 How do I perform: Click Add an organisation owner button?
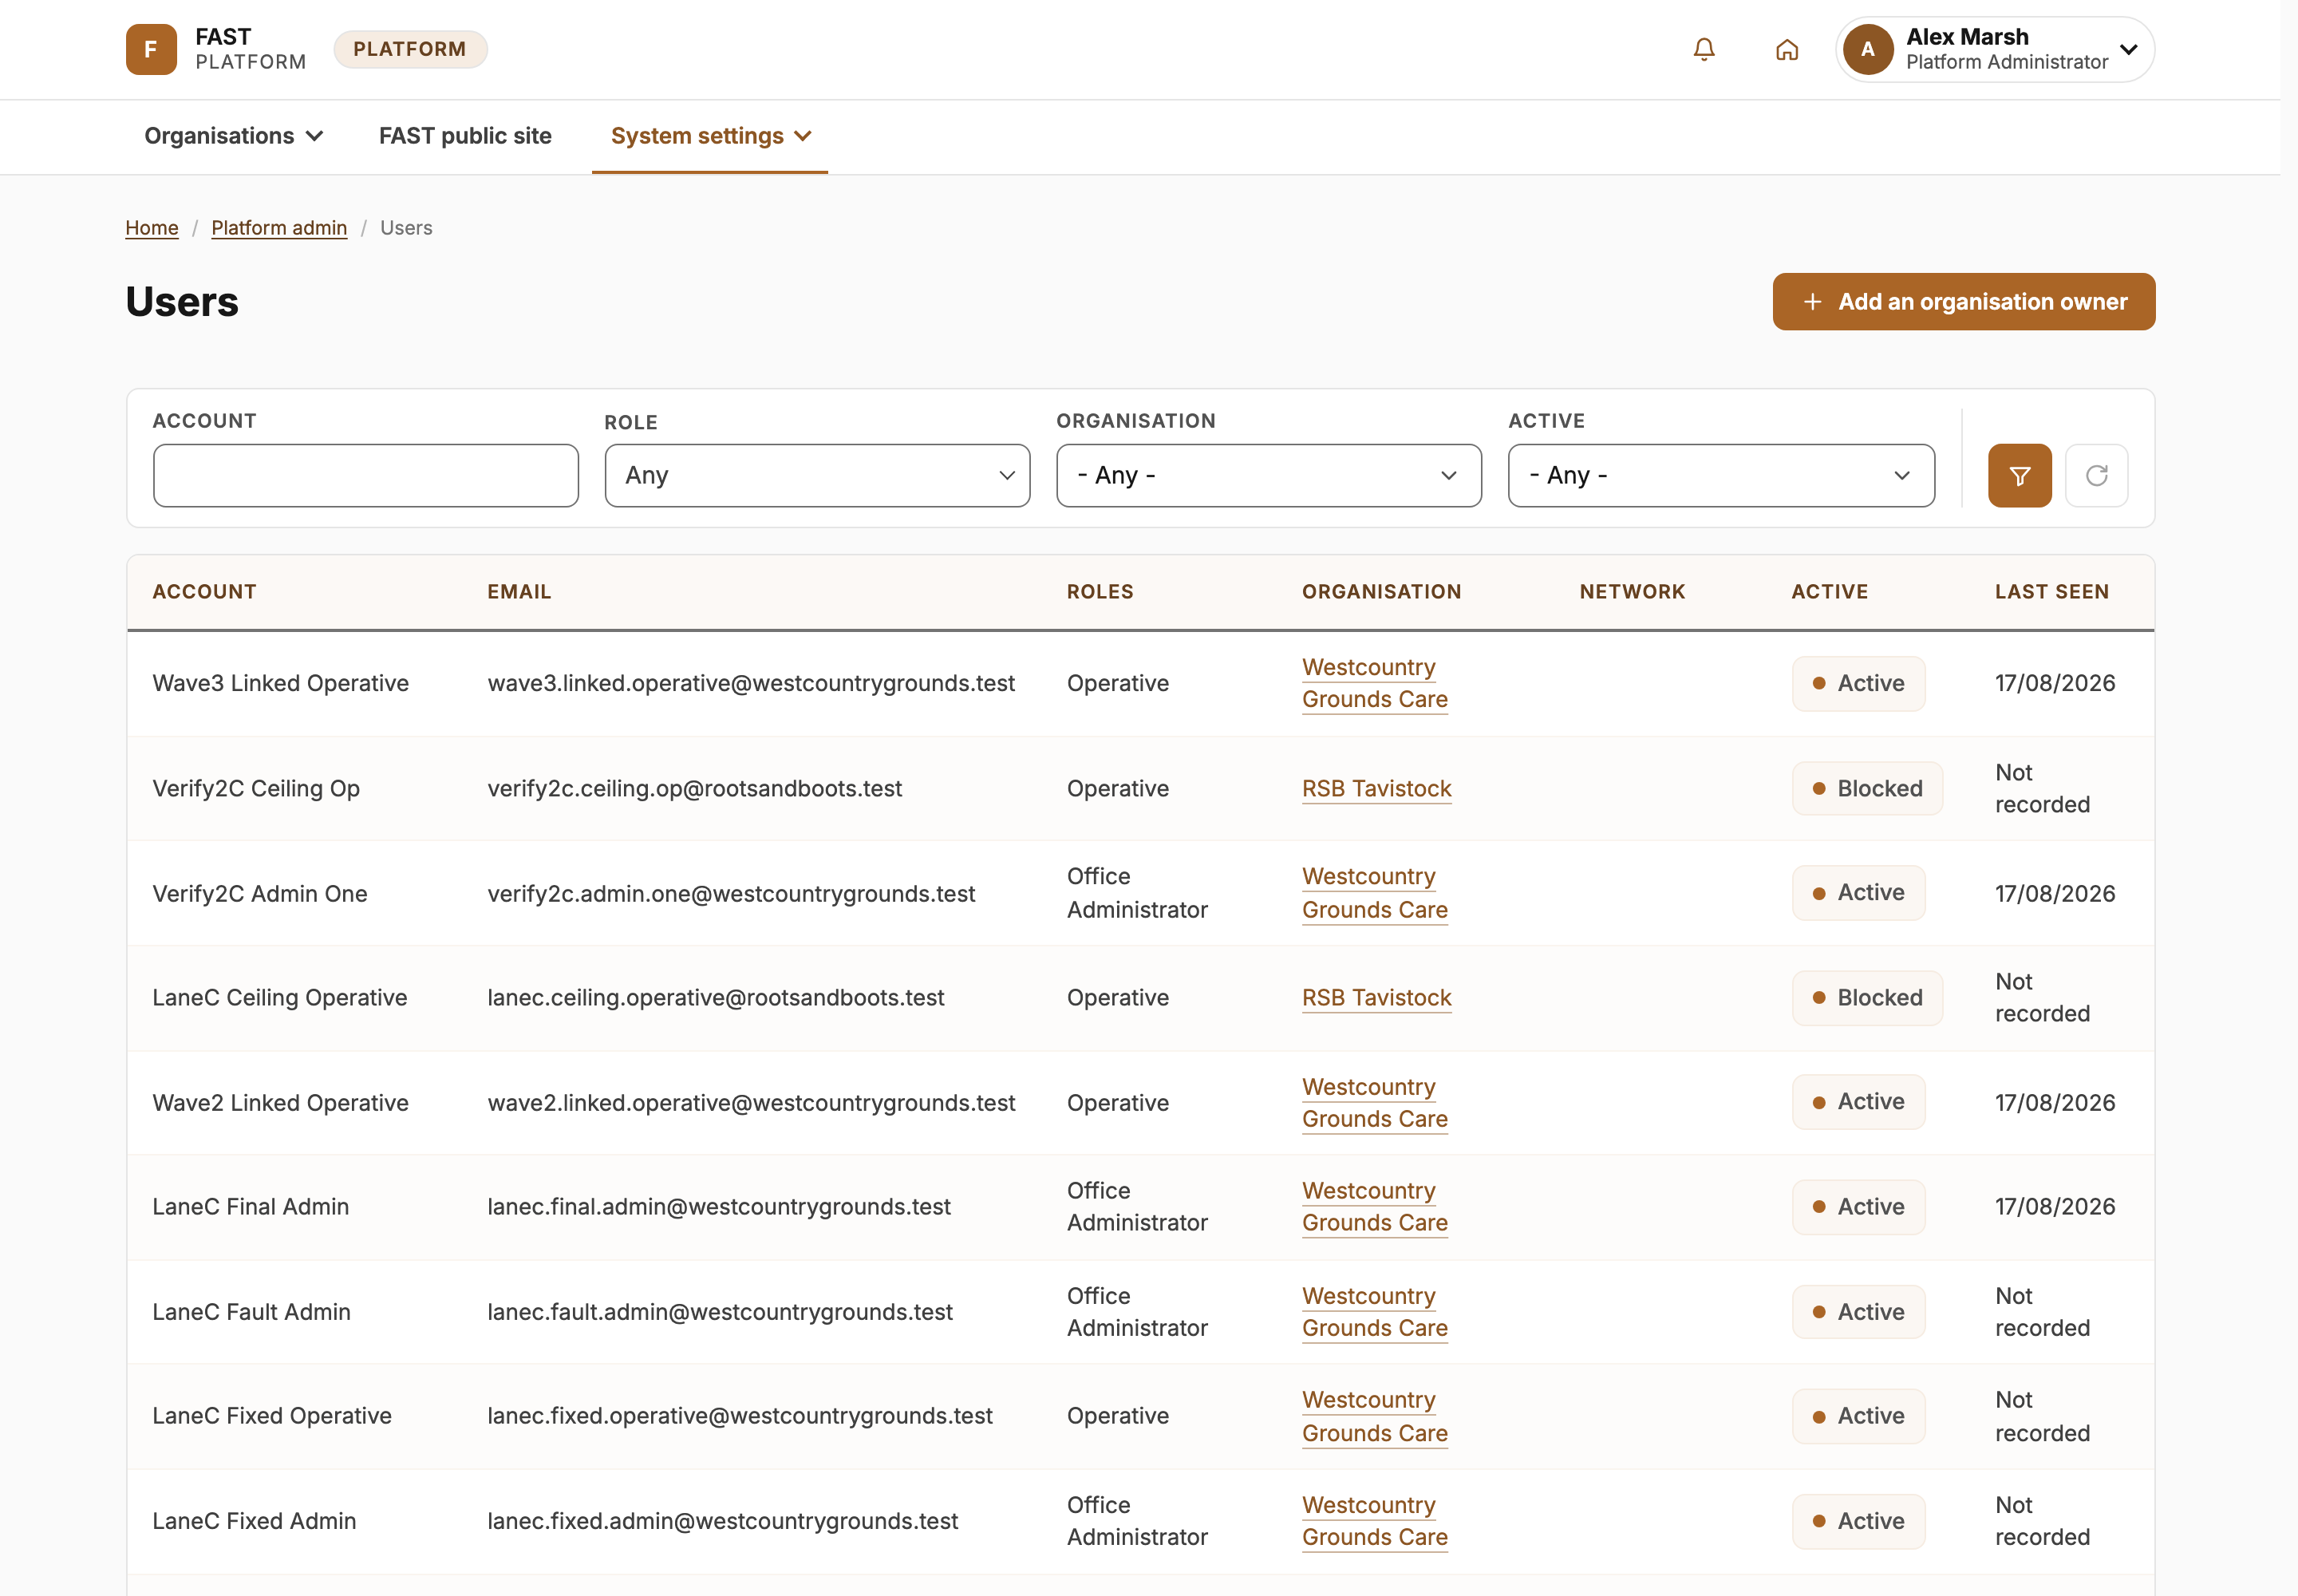pos(1963,302)
